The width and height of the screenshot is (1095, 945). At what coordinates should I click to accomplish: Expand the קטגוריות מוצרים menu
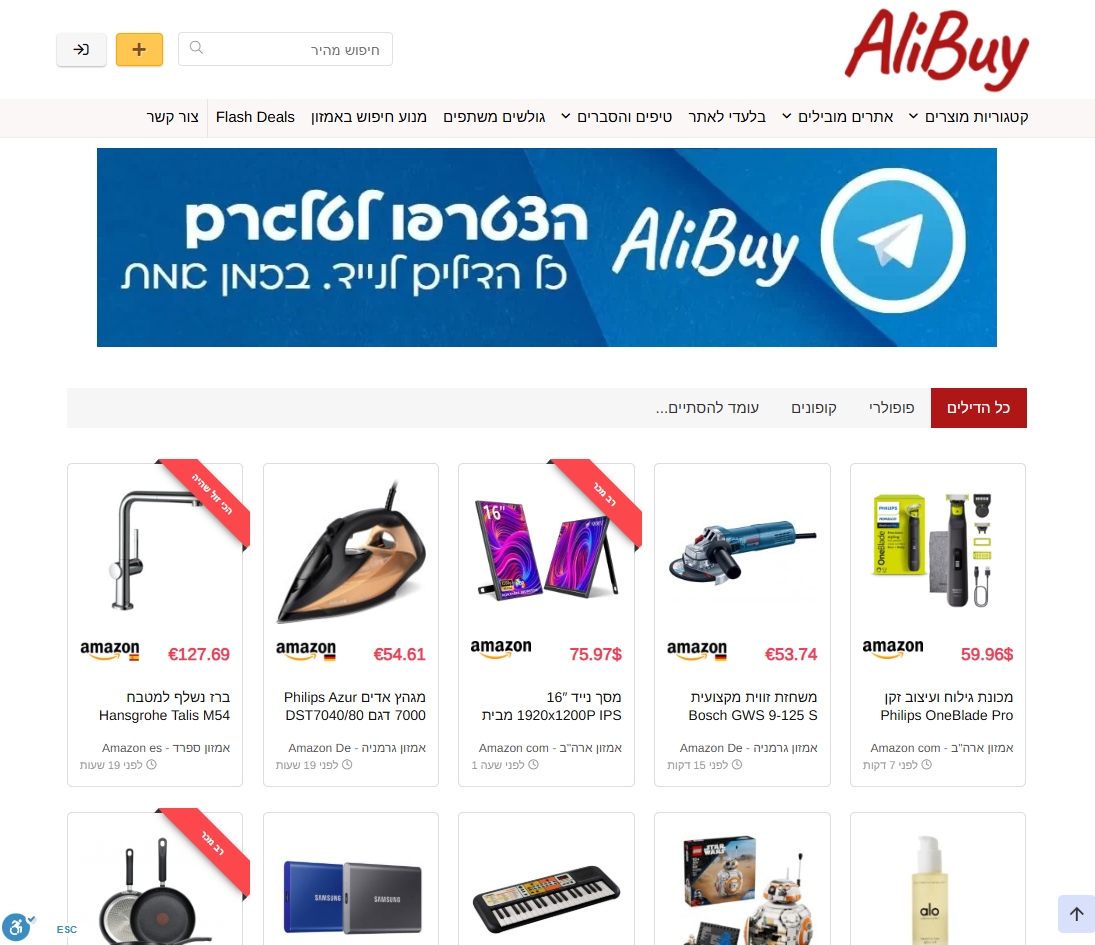coord(968,117)
